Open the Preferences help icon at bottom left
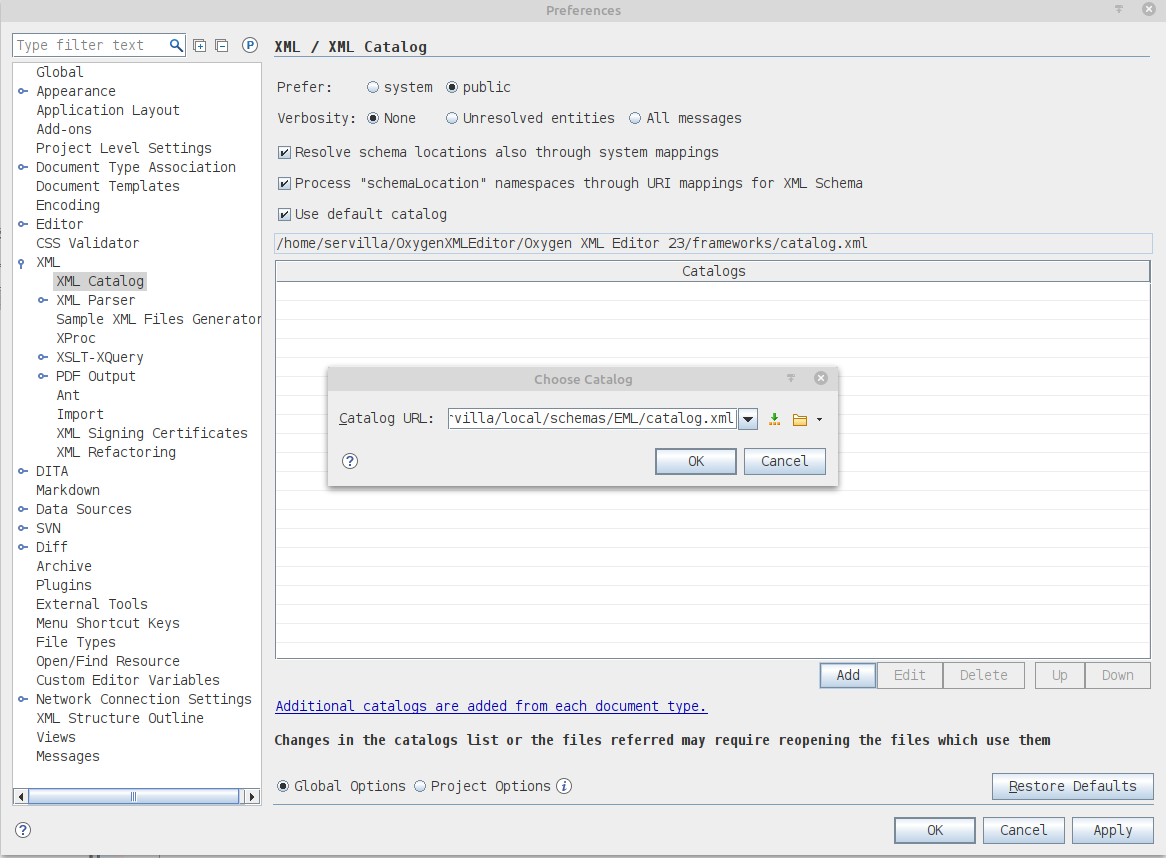 pyautogui.click(x=23, y=830)
